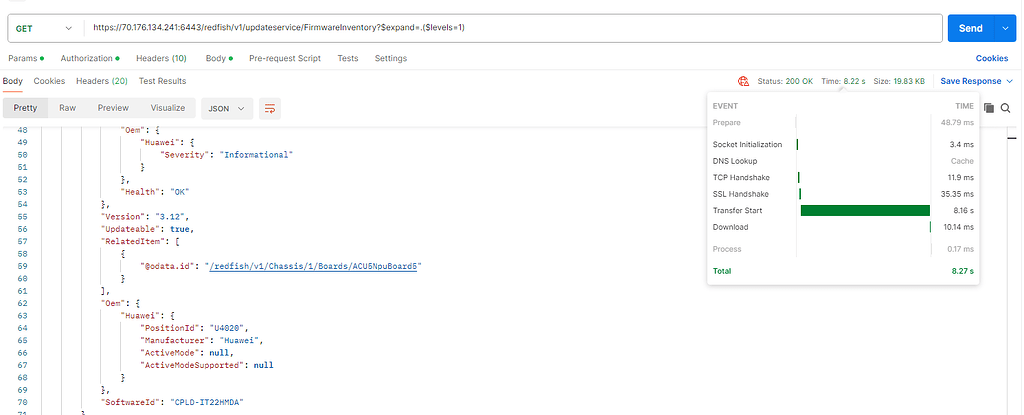The image size is (1024, 415).
Task: Switch response view to Preview
Action: point(113,108)
